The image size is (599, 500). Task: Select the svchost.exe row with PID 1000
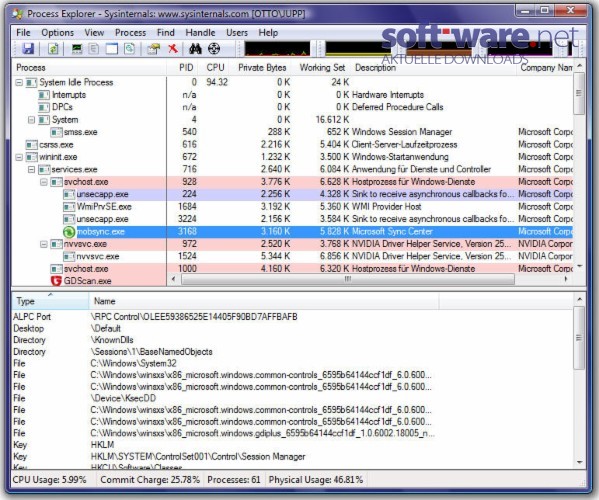pos(292,269)
